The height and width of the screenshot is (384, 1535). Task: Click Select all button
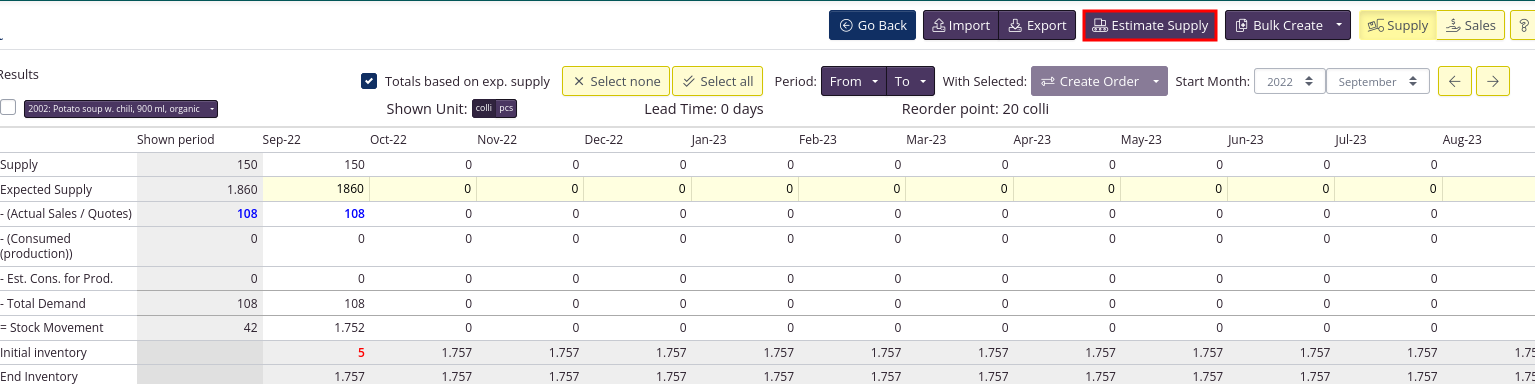tap(717, 81)
